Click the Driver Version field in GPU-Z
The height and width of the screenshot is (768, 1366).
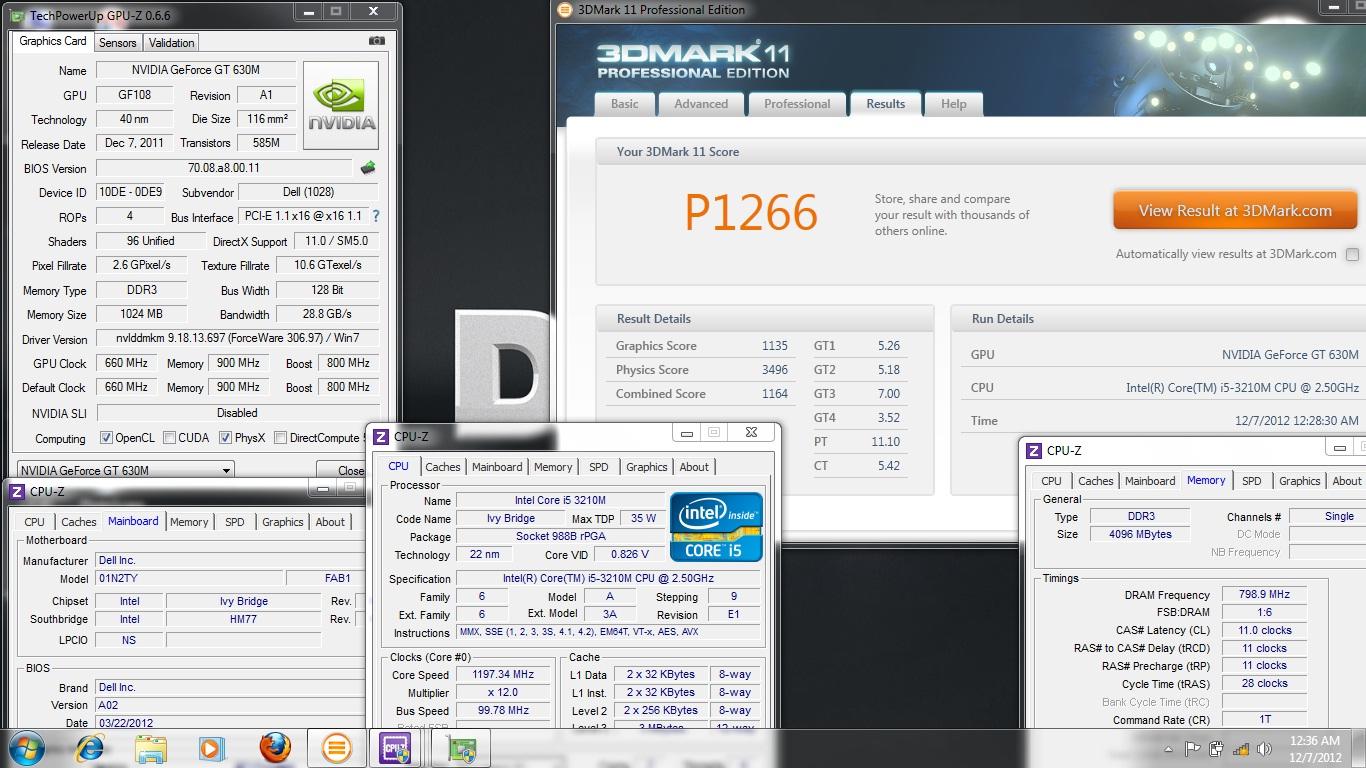point(237,339)
